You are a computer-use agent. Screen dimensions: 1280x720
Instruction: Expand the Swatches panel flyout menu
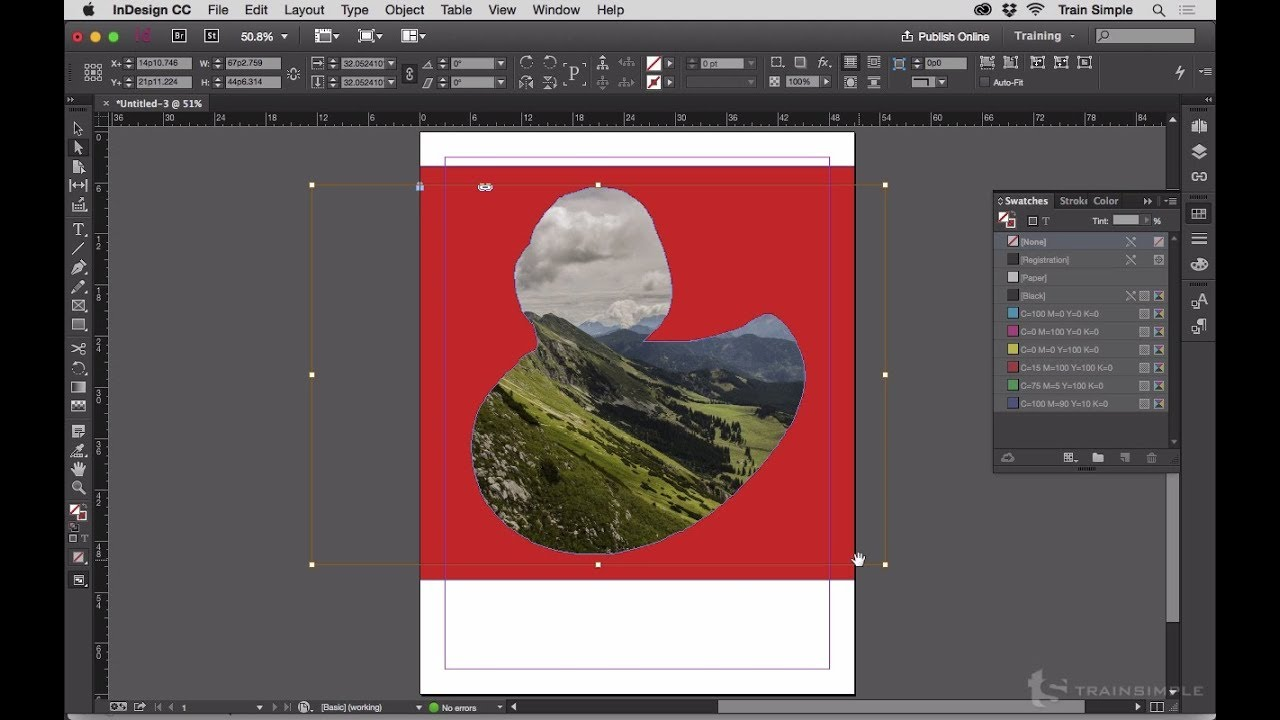tap(1170, 201)
